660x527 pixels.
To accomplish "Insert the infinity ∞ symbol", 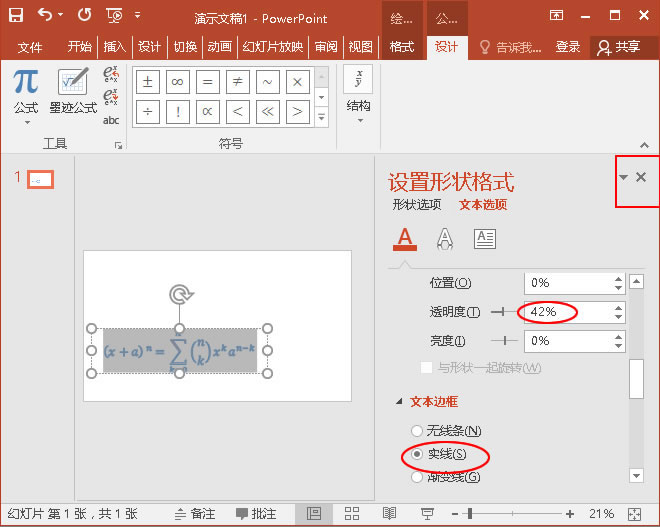I will (178, 81).
